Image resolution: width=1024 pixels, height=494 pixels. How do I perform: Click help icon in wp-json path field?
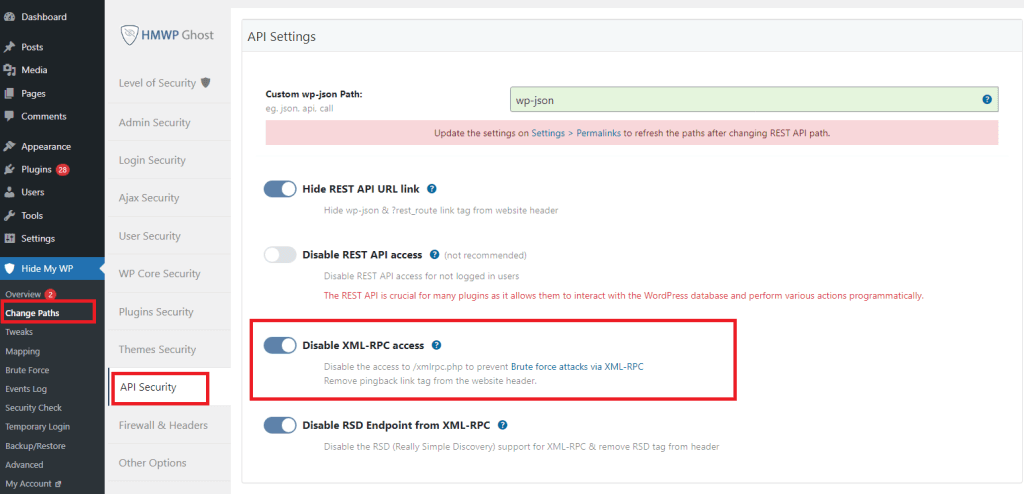tap(986, 100)
